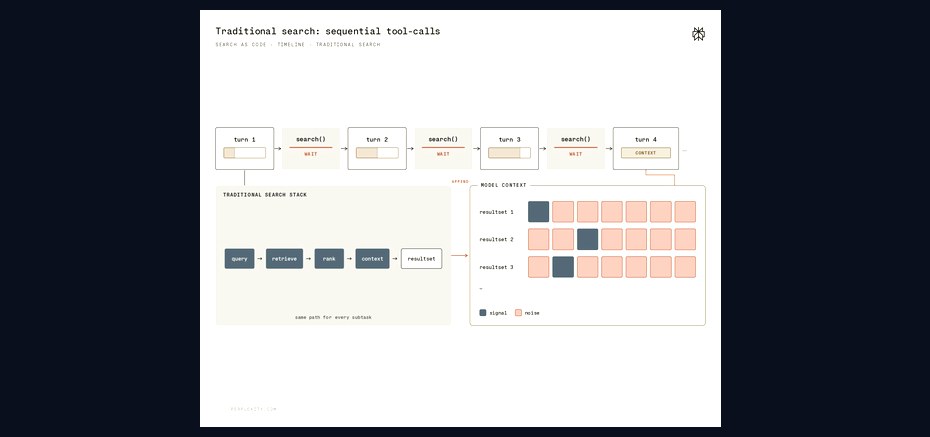
Task: Click the third search() WAIT block
Action: 576,149
